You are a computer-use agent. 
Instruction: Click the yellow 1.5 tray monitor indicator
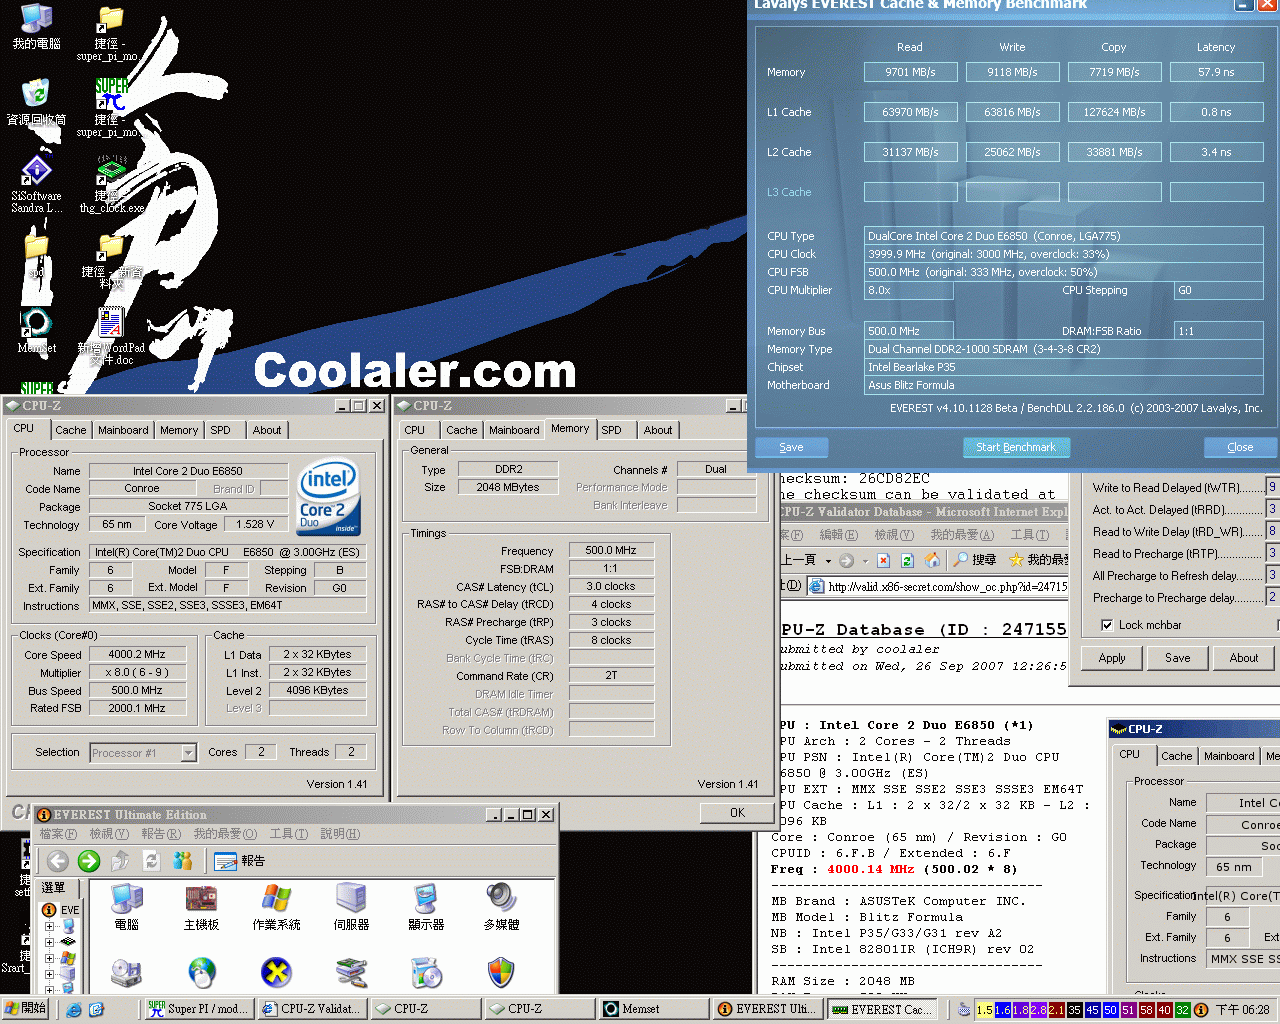[x=985, y=1010]
